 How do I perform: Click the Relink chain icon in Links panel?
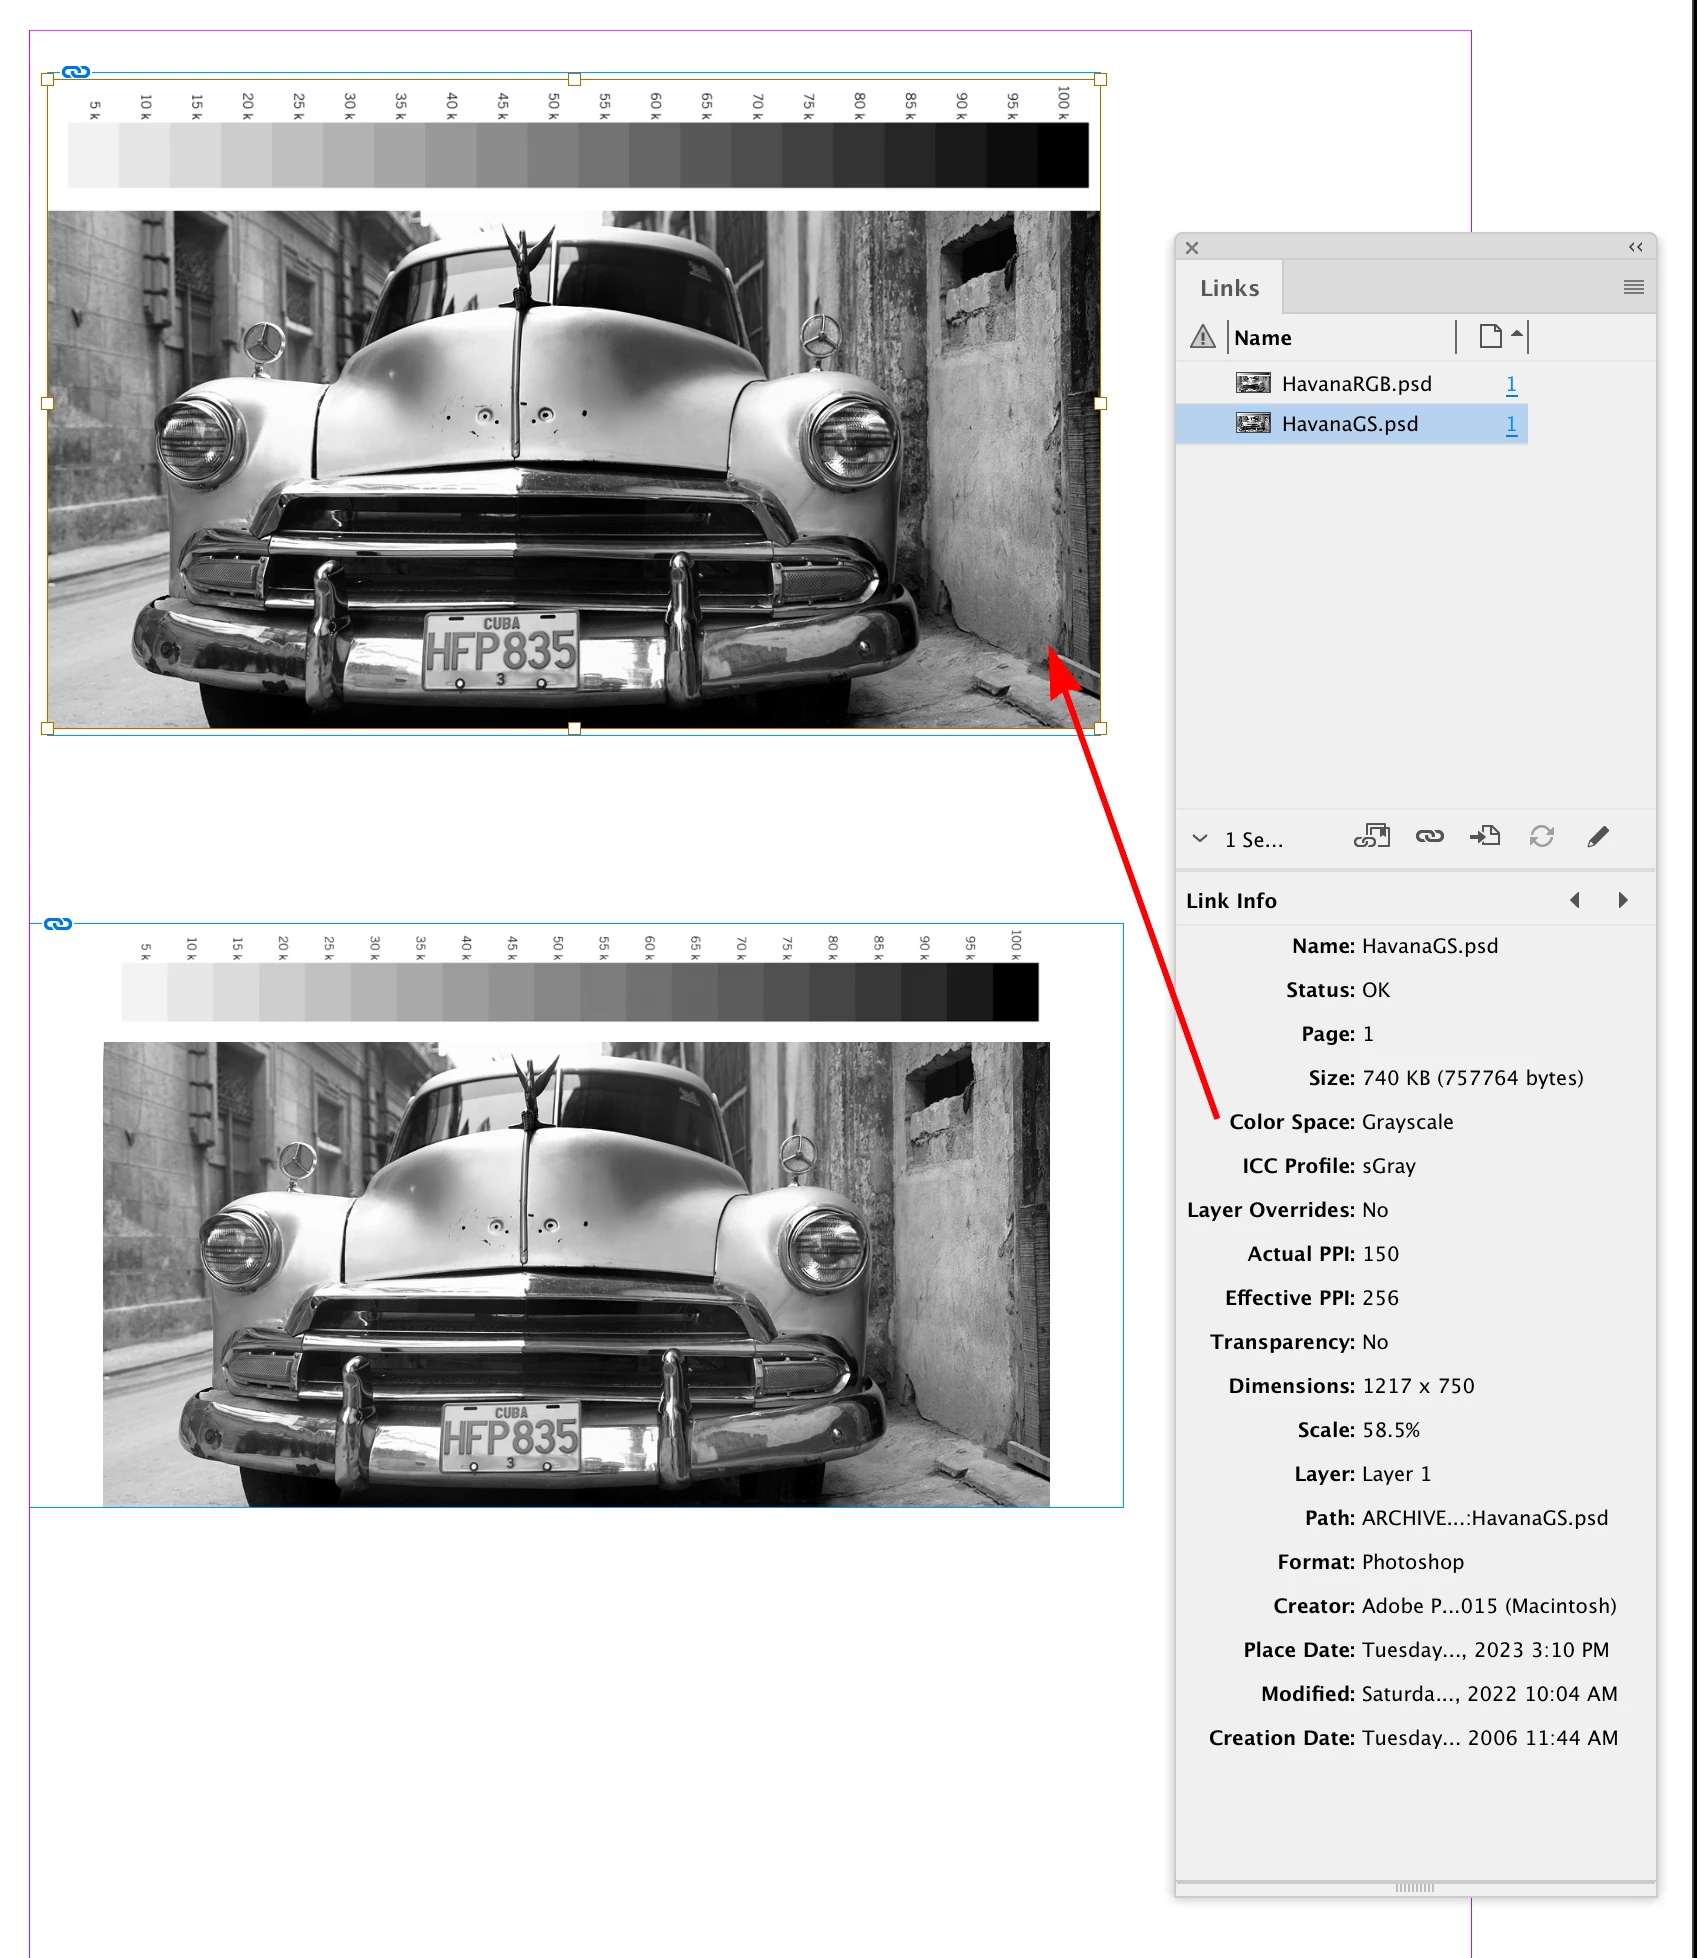[1429, 837]
